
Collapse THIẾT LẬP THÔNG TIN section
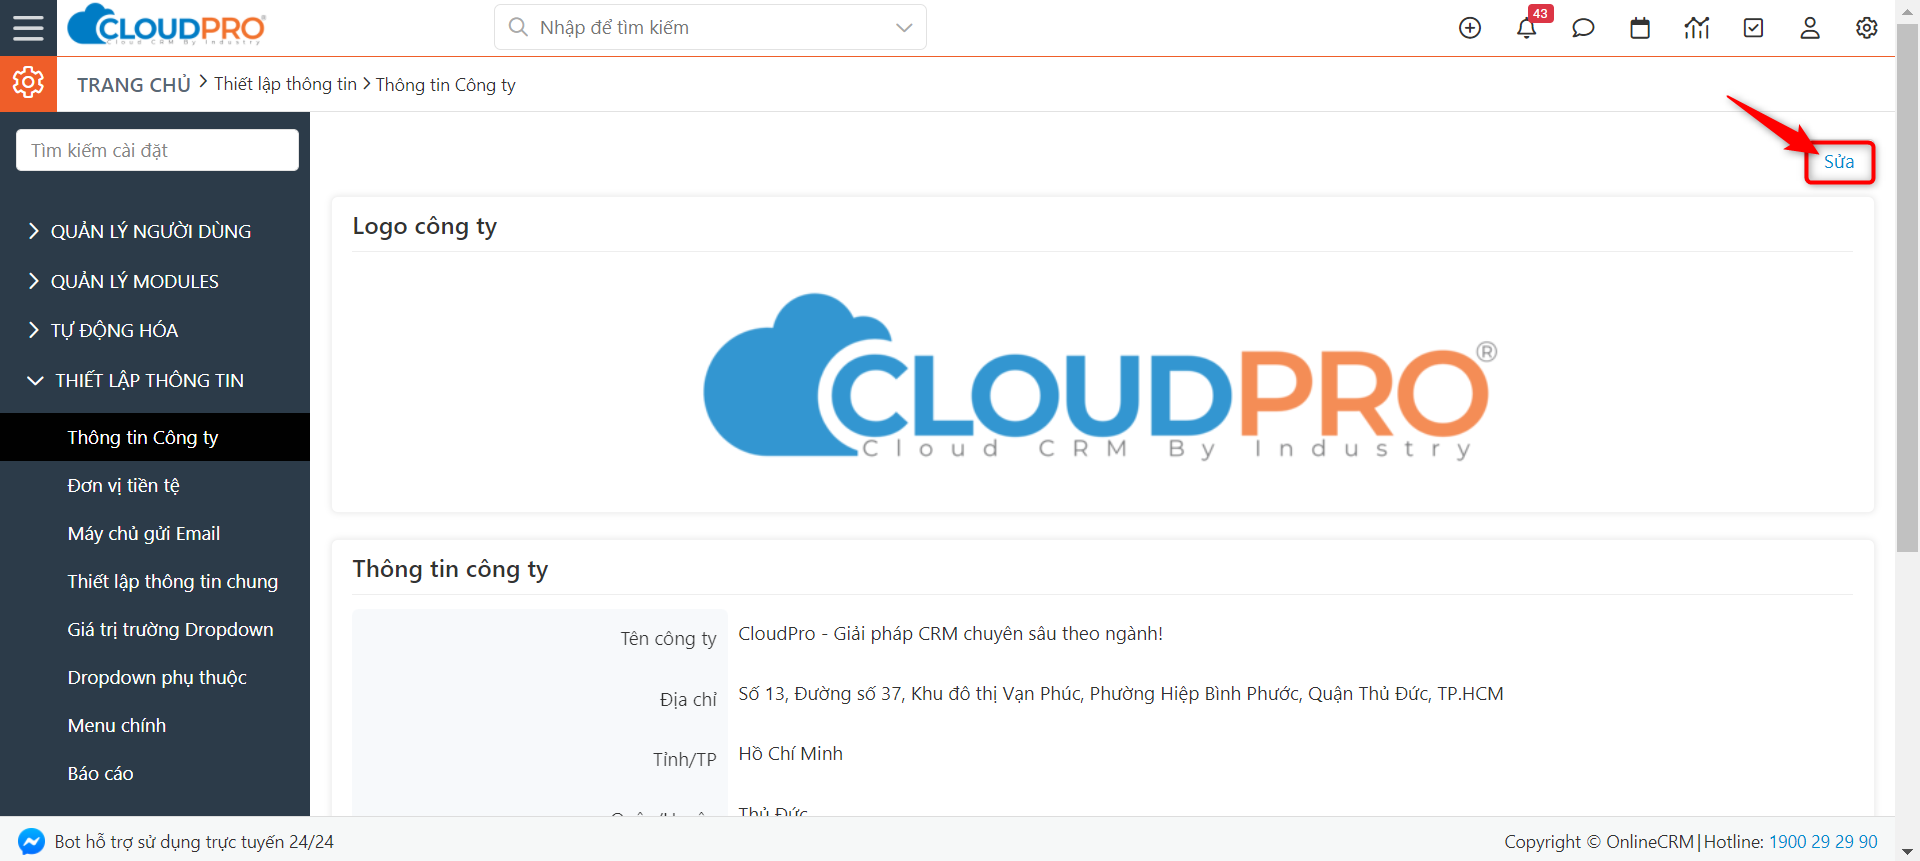tap(136, 380)
